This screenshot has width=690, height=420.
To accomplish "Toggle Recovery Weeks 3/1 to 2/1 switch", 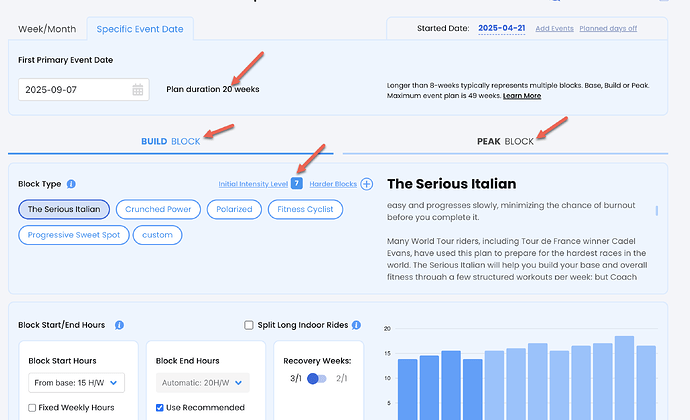I will click(x=317, y=379).
